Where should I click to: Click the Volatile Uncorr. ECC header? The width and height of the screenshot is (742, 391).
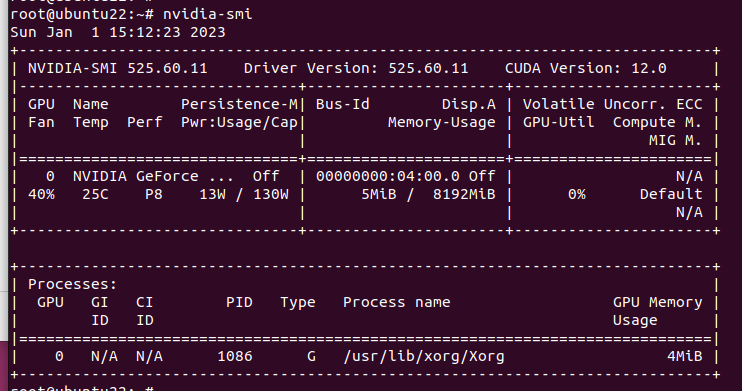[612, 104]
